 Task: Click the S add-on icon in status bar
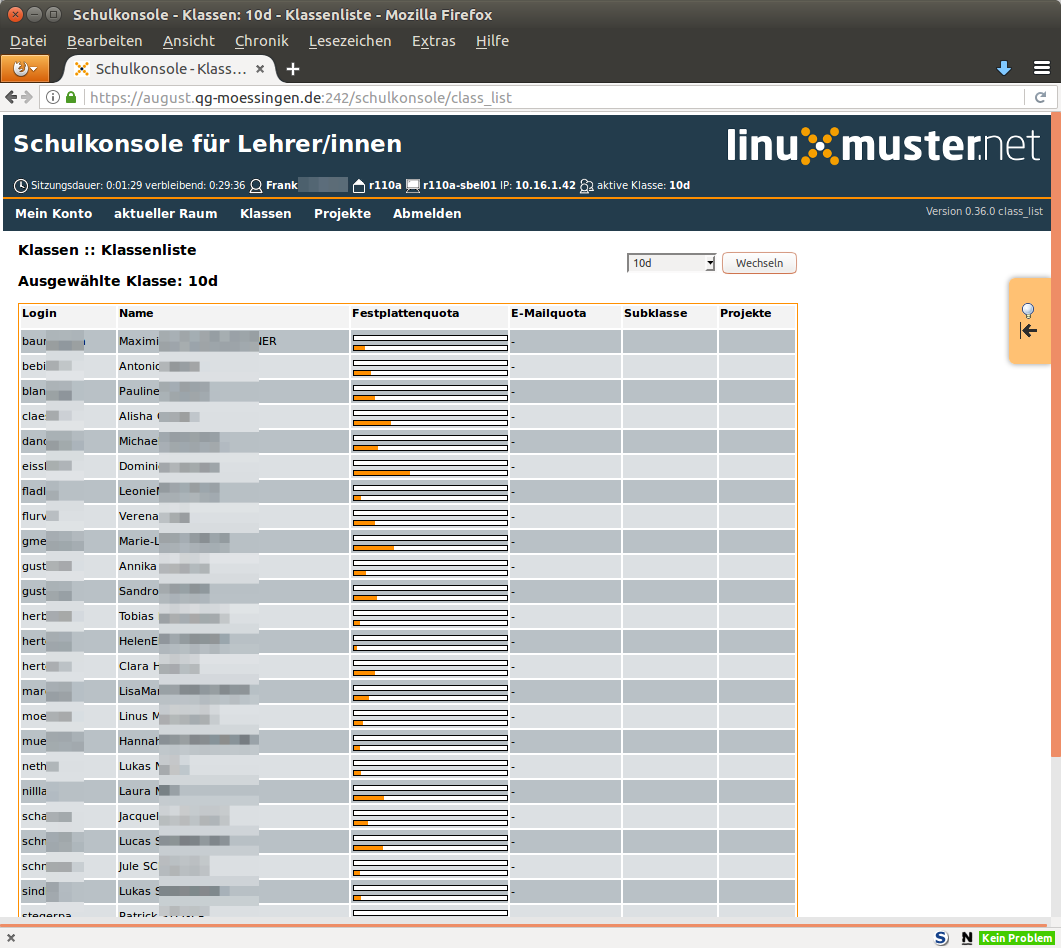941,938
